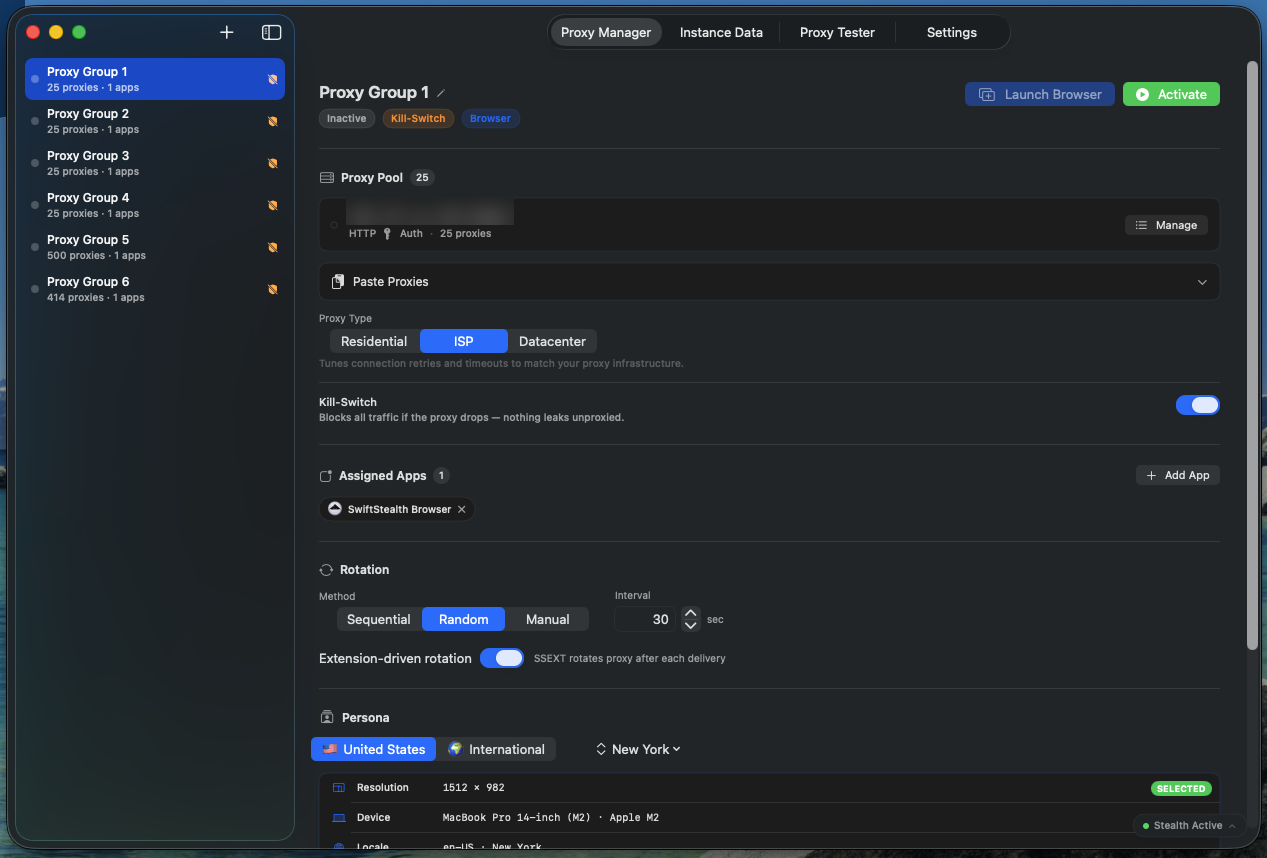Click the Browser blue tag
This screenshot has height=858, width=1267.
coord(490,118)
